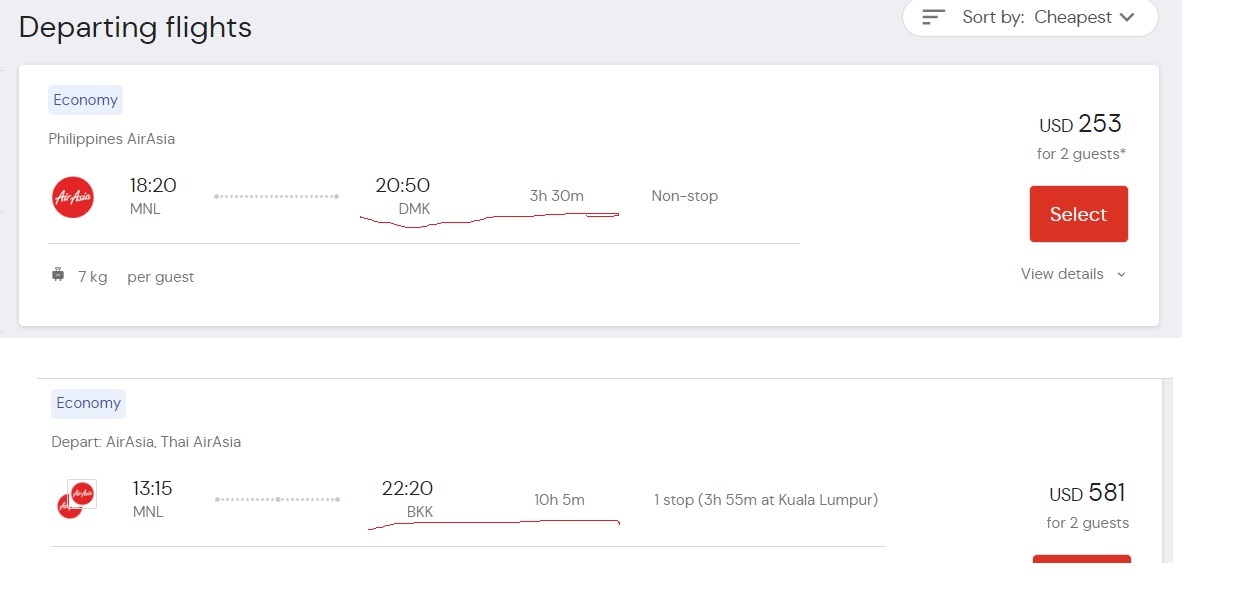Click the first flight's Economy tag

tap(85, 100)
